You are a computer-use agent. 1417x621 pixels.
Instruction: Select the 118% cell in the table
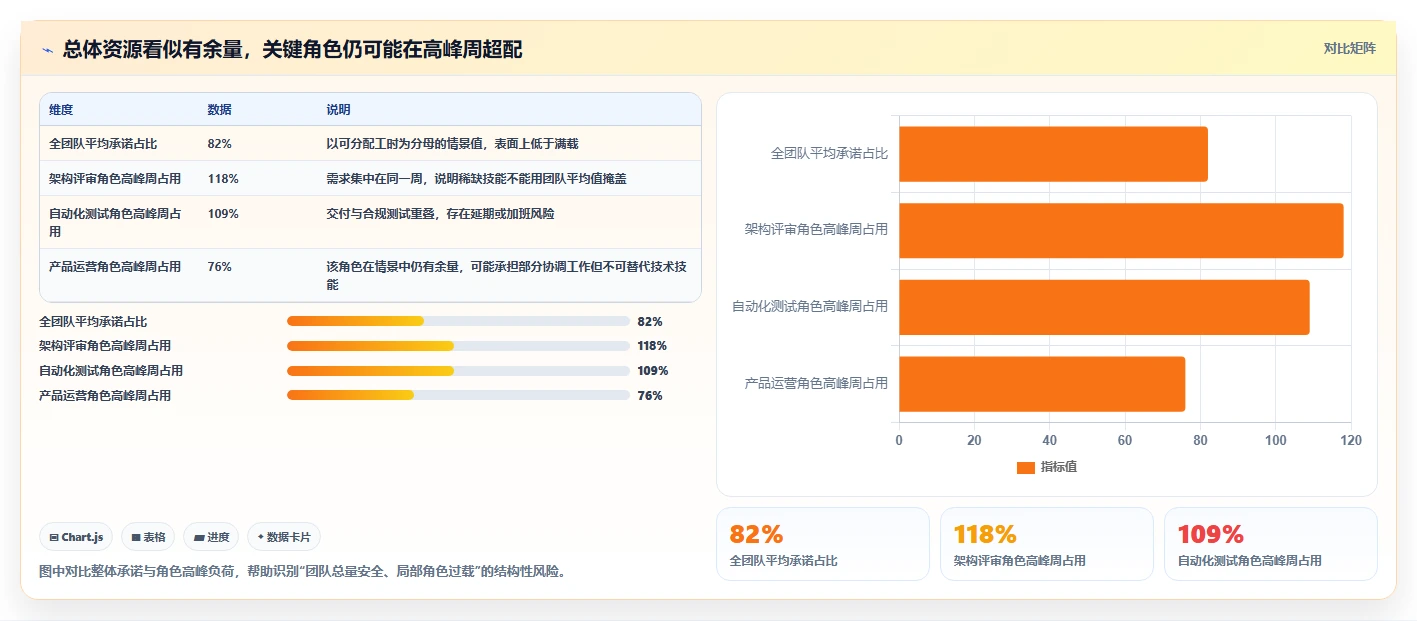click(223, 179)
